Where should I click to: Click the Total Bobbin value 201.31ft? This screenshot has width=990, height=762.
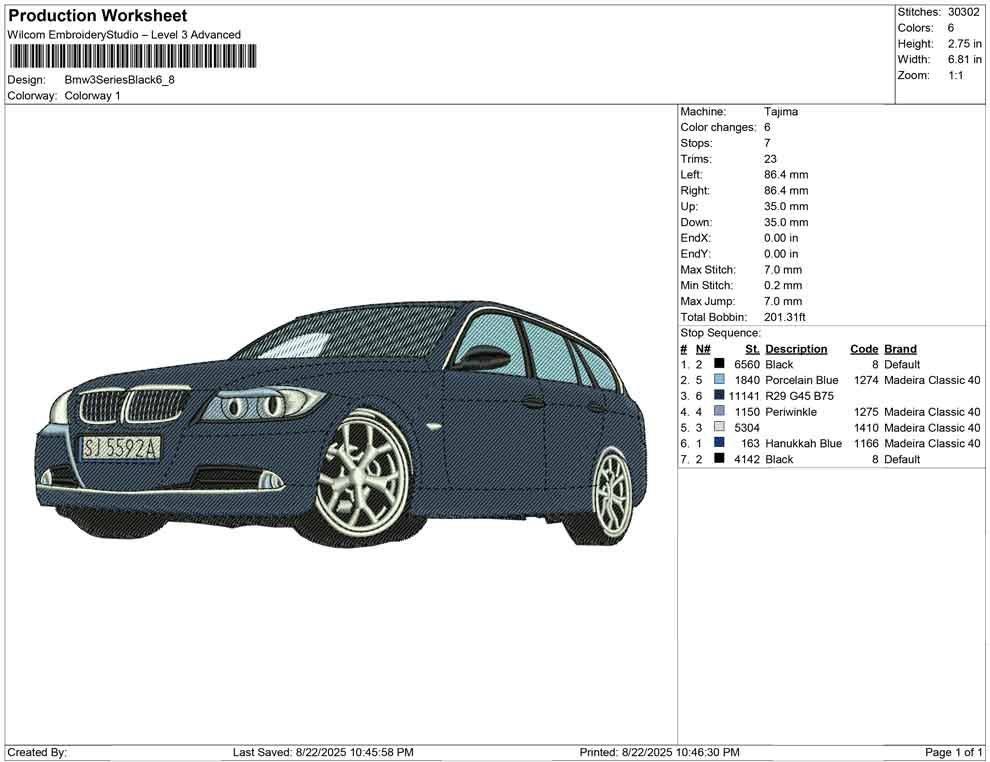(785, 317)
